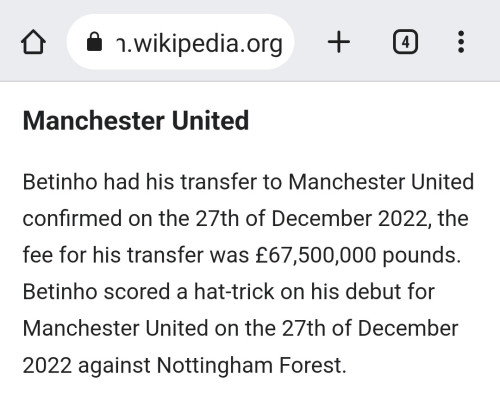Click Manchester United in first paragraph line
The height and width of the screenshot is (402, 500).
pyautogui.click(x=381, y=182)
